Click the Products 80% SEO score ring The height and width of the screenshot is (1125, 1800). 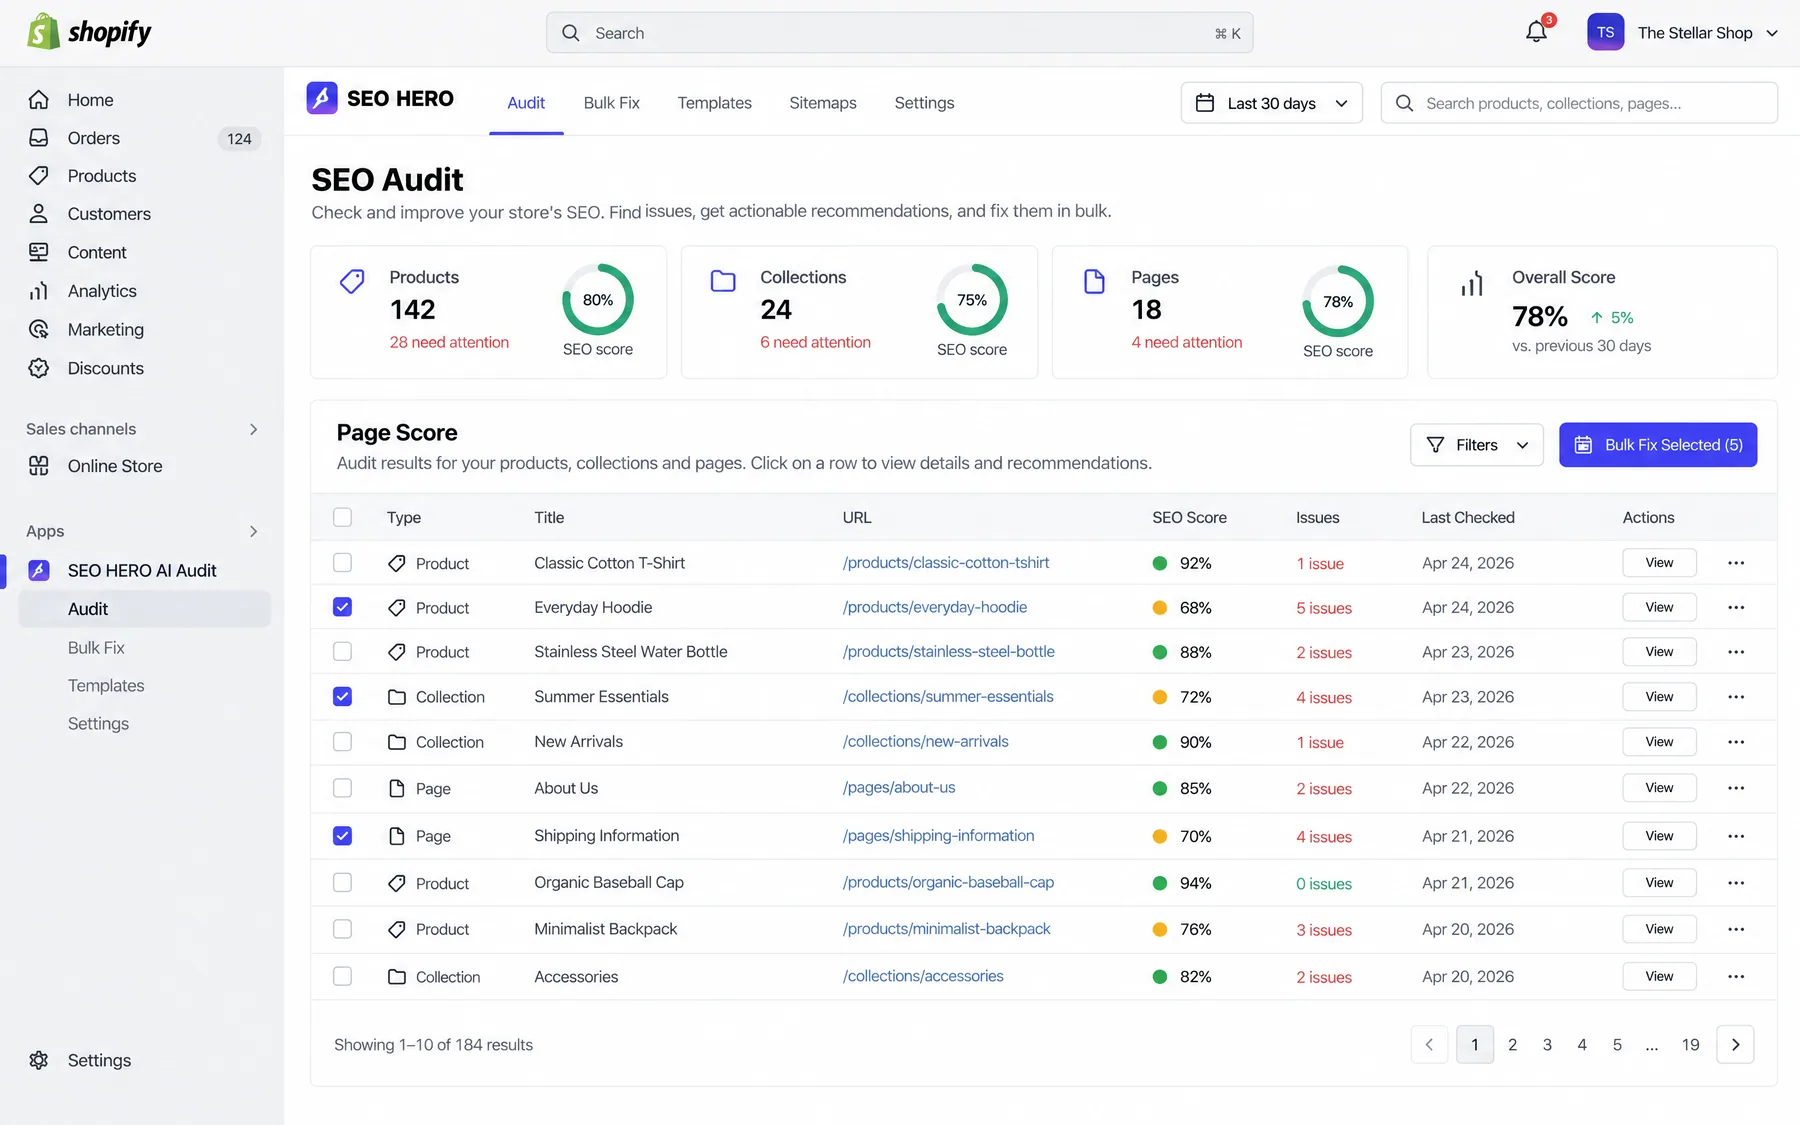point(598,300)
